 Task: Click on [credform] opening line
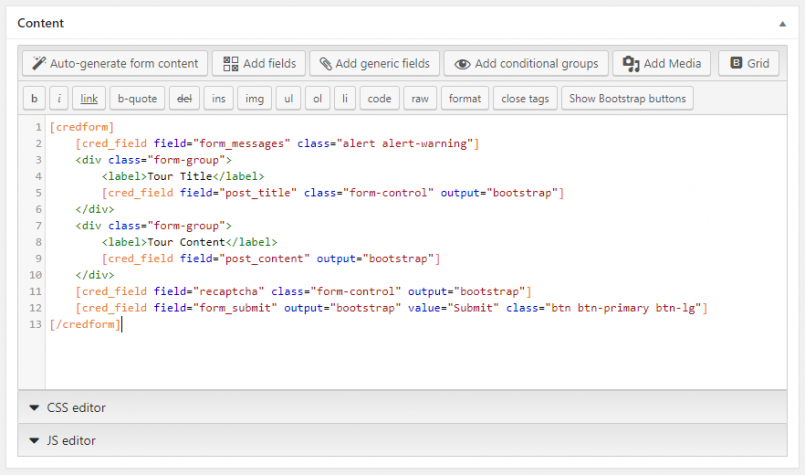point(82,127)
